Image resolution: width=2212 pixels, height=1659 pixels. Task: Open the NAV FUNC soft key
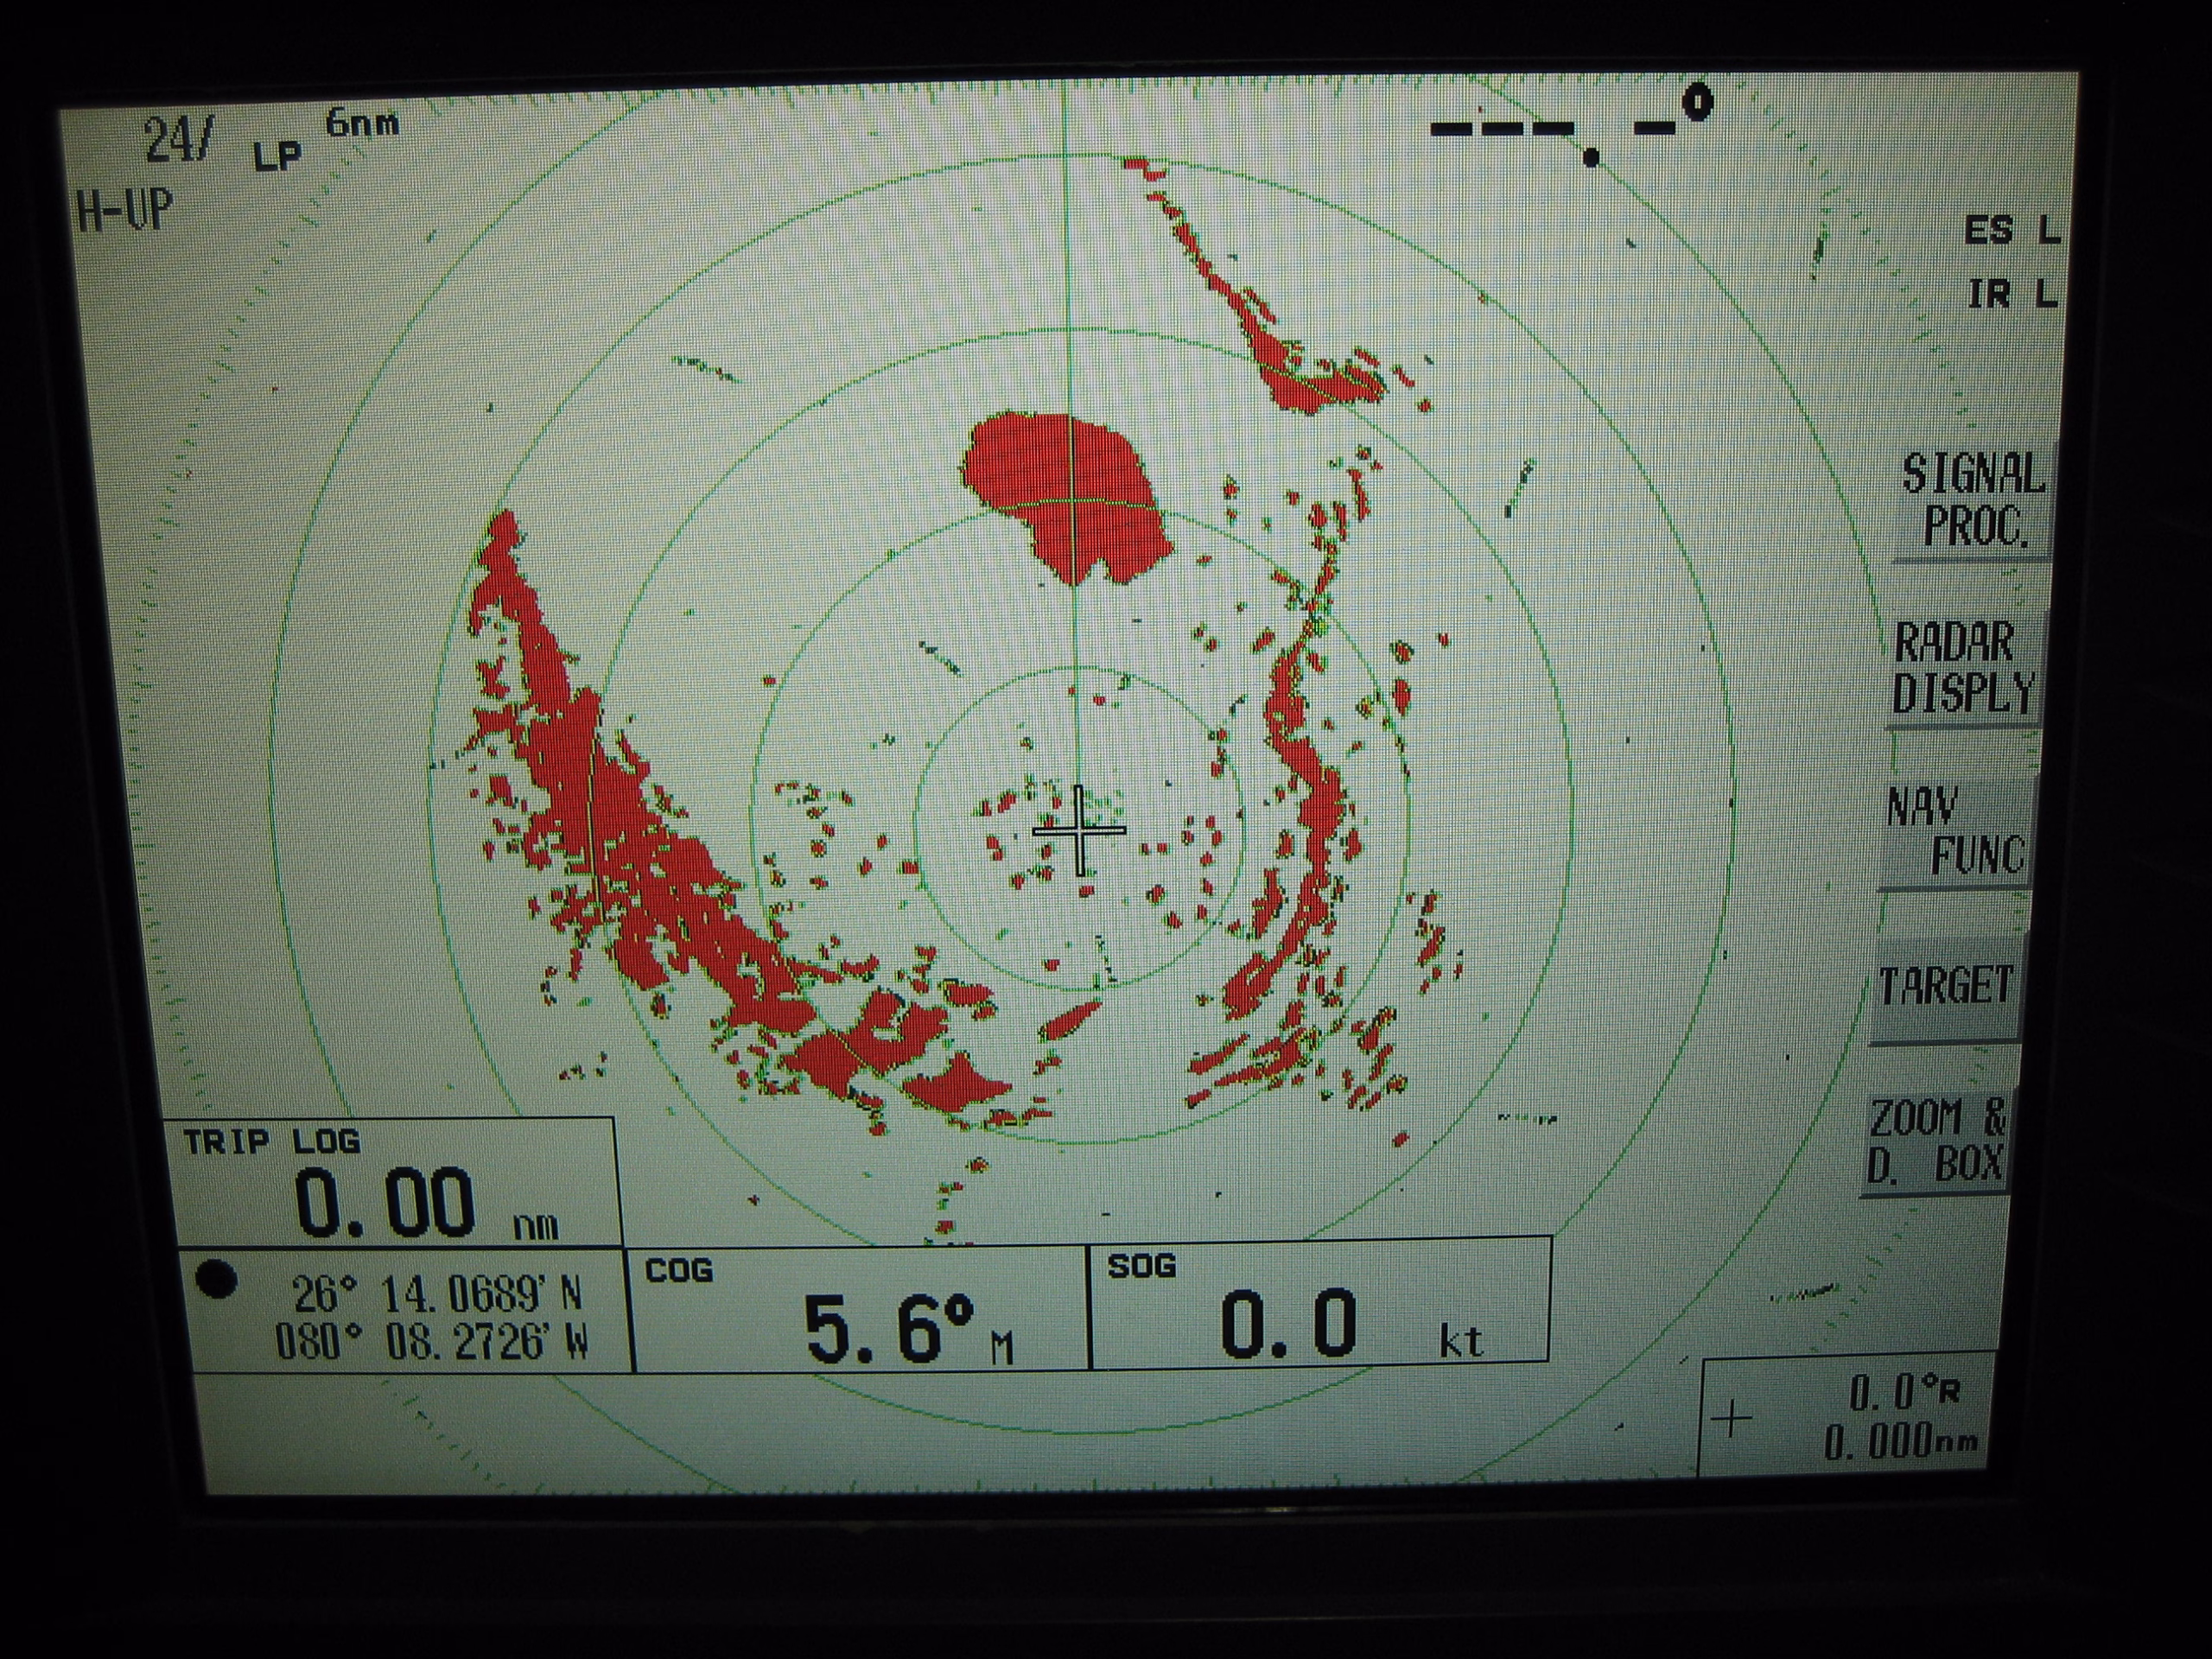pyautogui.click(x=1955, y=831)
